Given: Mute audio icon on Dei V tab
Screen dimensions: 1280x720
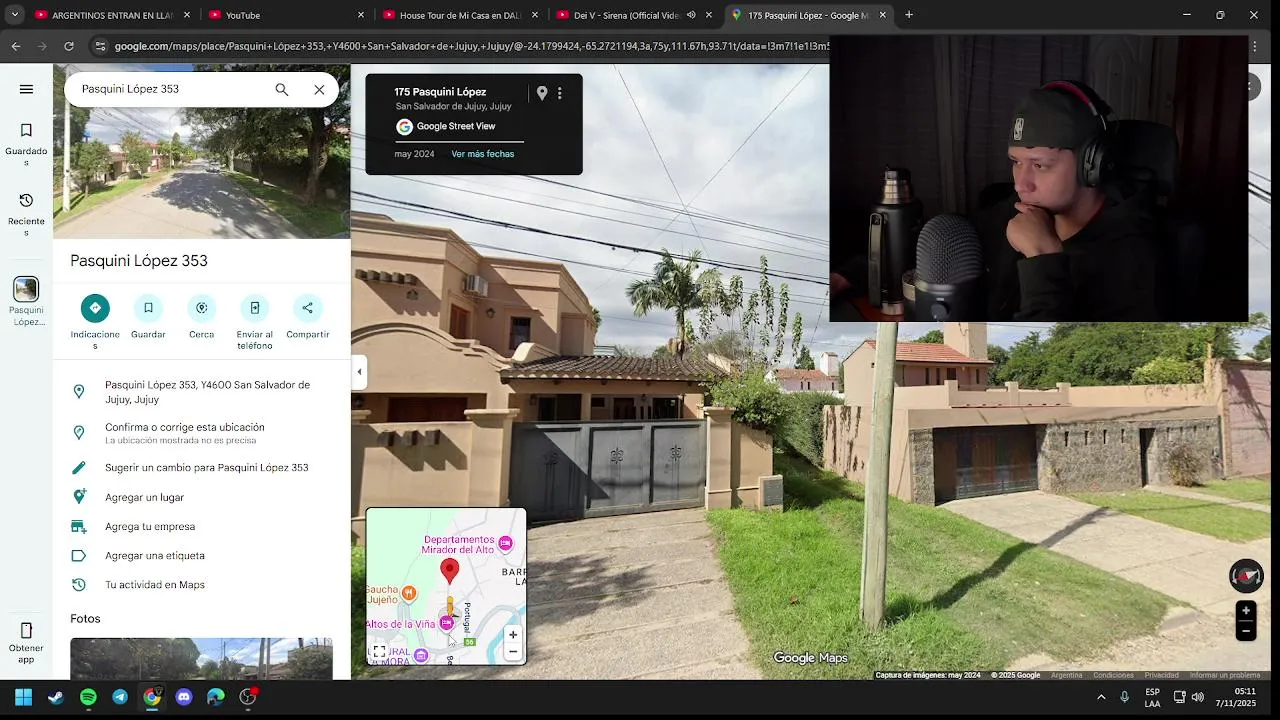Looking at the screenshot, I should tap(691, 15).
